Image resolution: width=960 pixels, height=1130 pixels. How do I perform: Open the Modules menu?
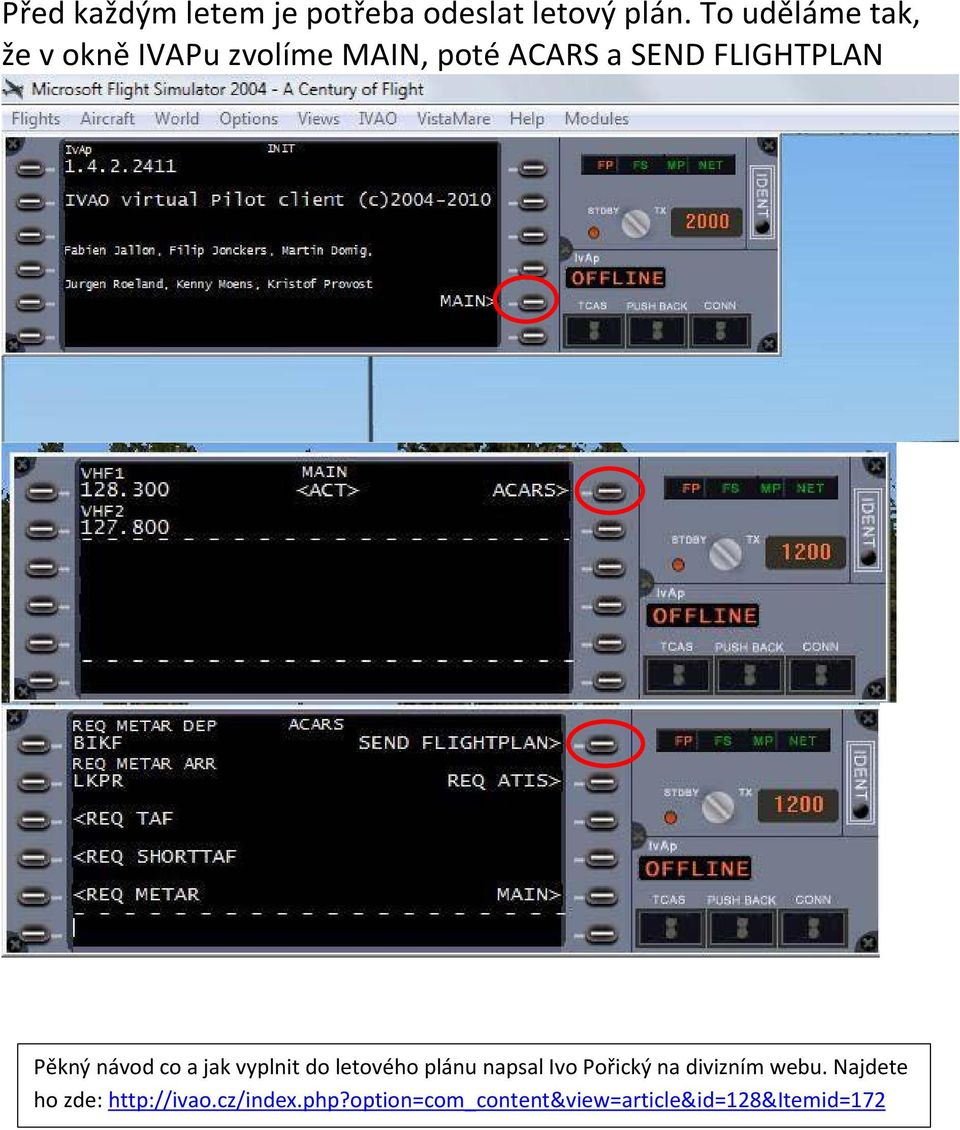pos(596,119)
